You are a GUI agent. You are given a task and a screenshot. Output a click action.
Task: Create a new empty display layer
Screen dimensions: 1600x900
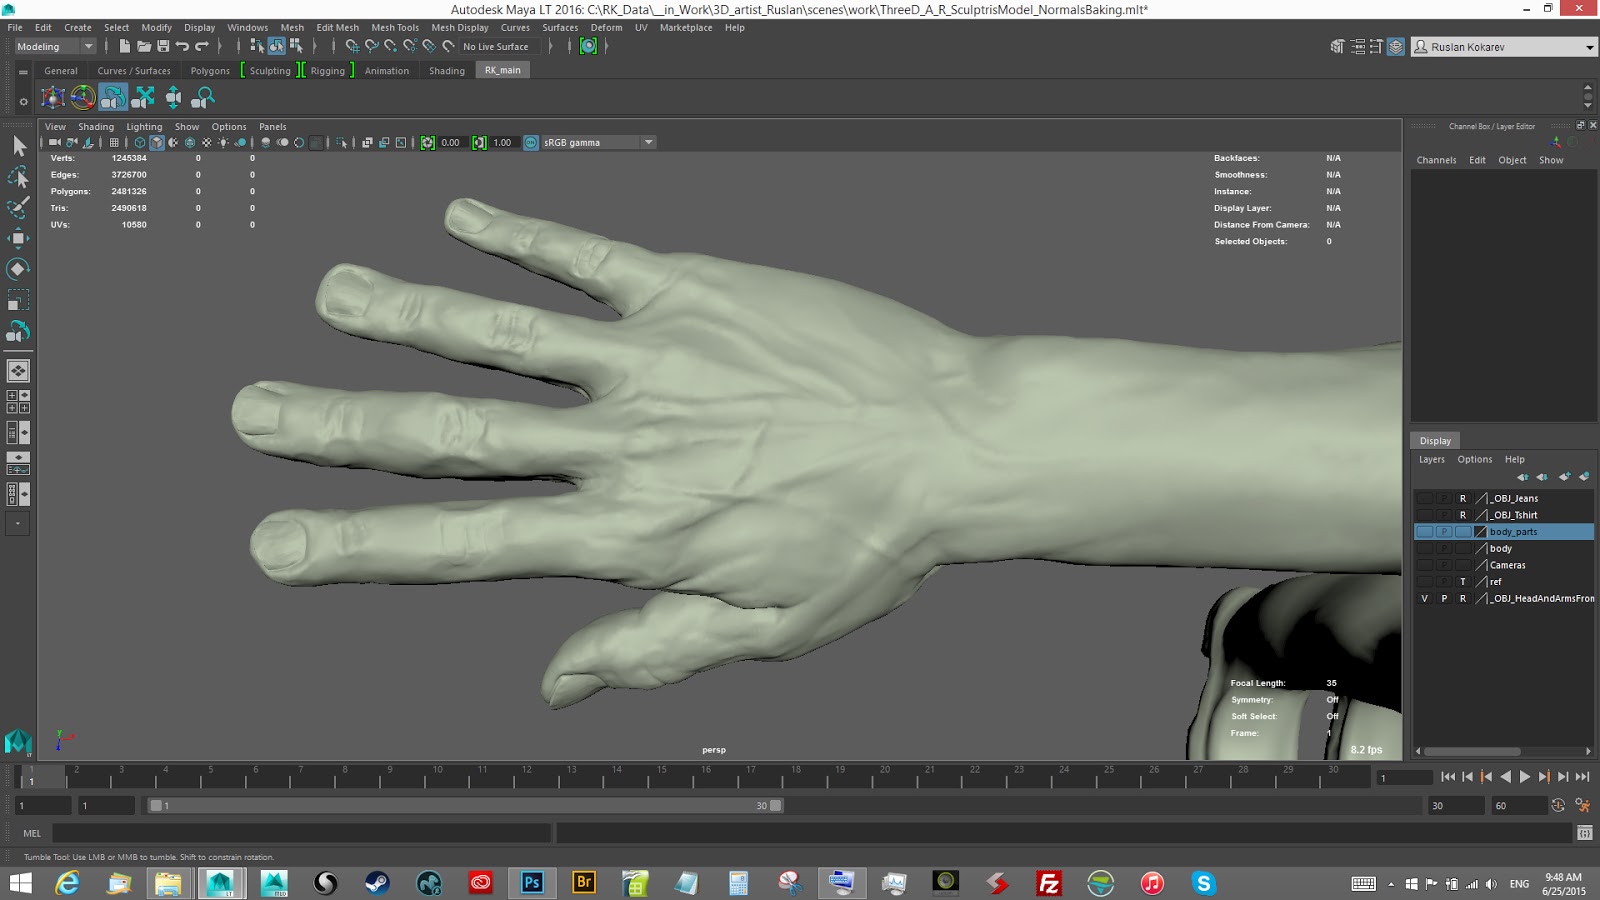[1564, 477]
